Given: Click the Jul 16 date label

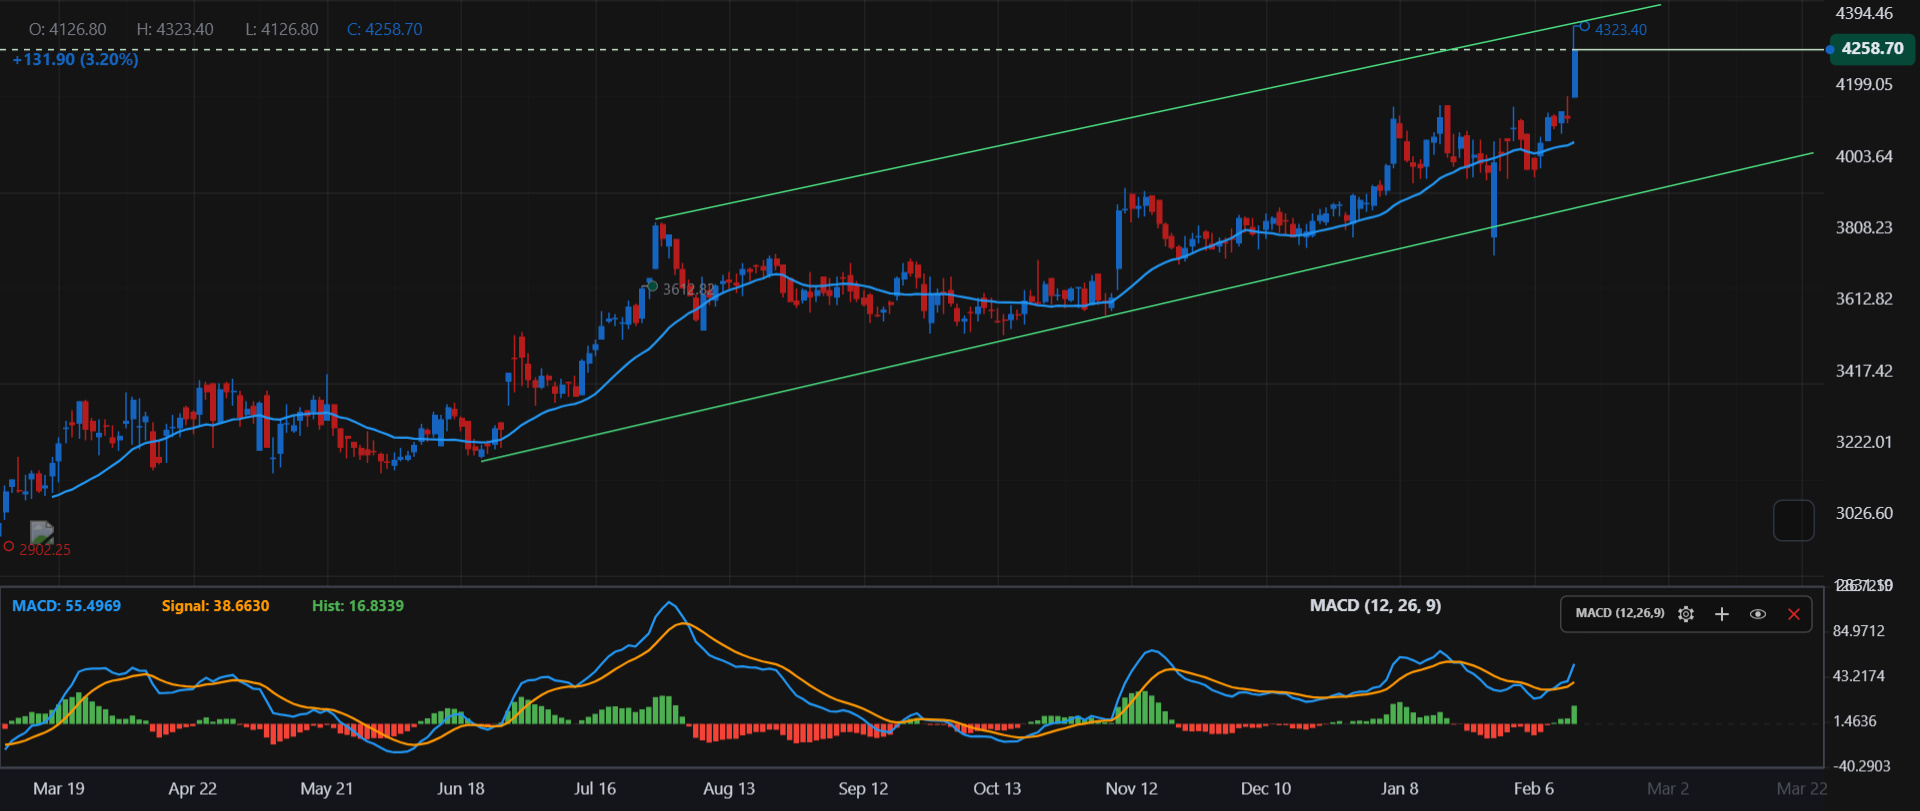Looking at the screenshot, I should pyautogui.click(x=595, y=789).
